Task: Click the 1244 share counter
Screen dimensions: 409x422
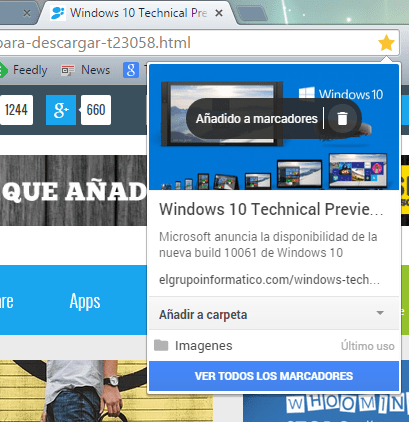Action: (x=16, y=110)
